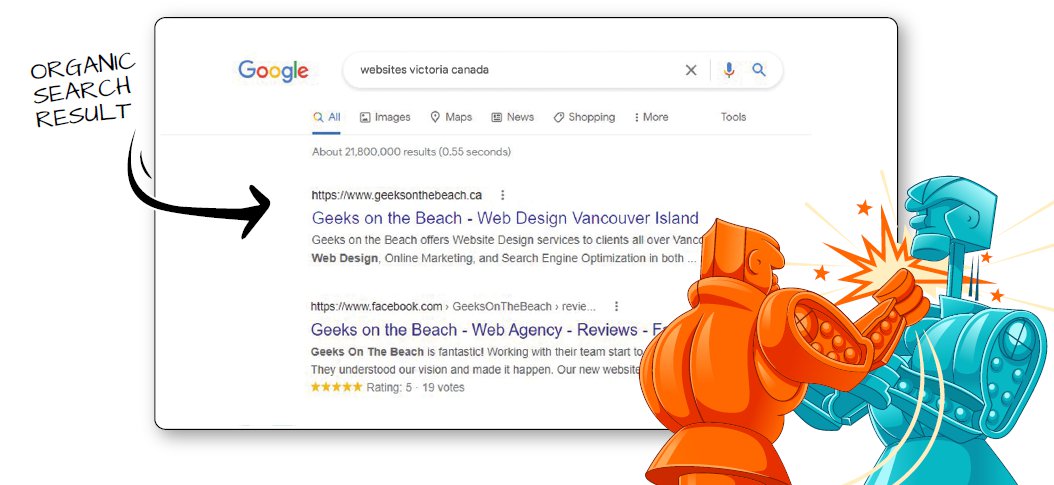This screenshot has height=485, width=1054.
Task: Click the Google logo
Action: click(x=273, y=71)
